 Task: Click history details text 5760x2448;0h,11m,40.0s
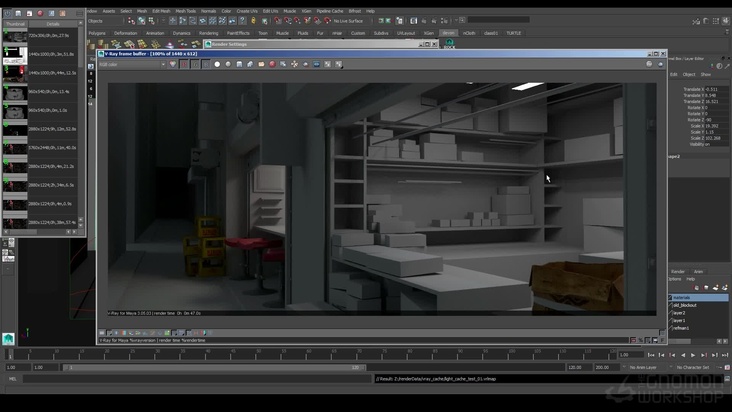[52, 148]
